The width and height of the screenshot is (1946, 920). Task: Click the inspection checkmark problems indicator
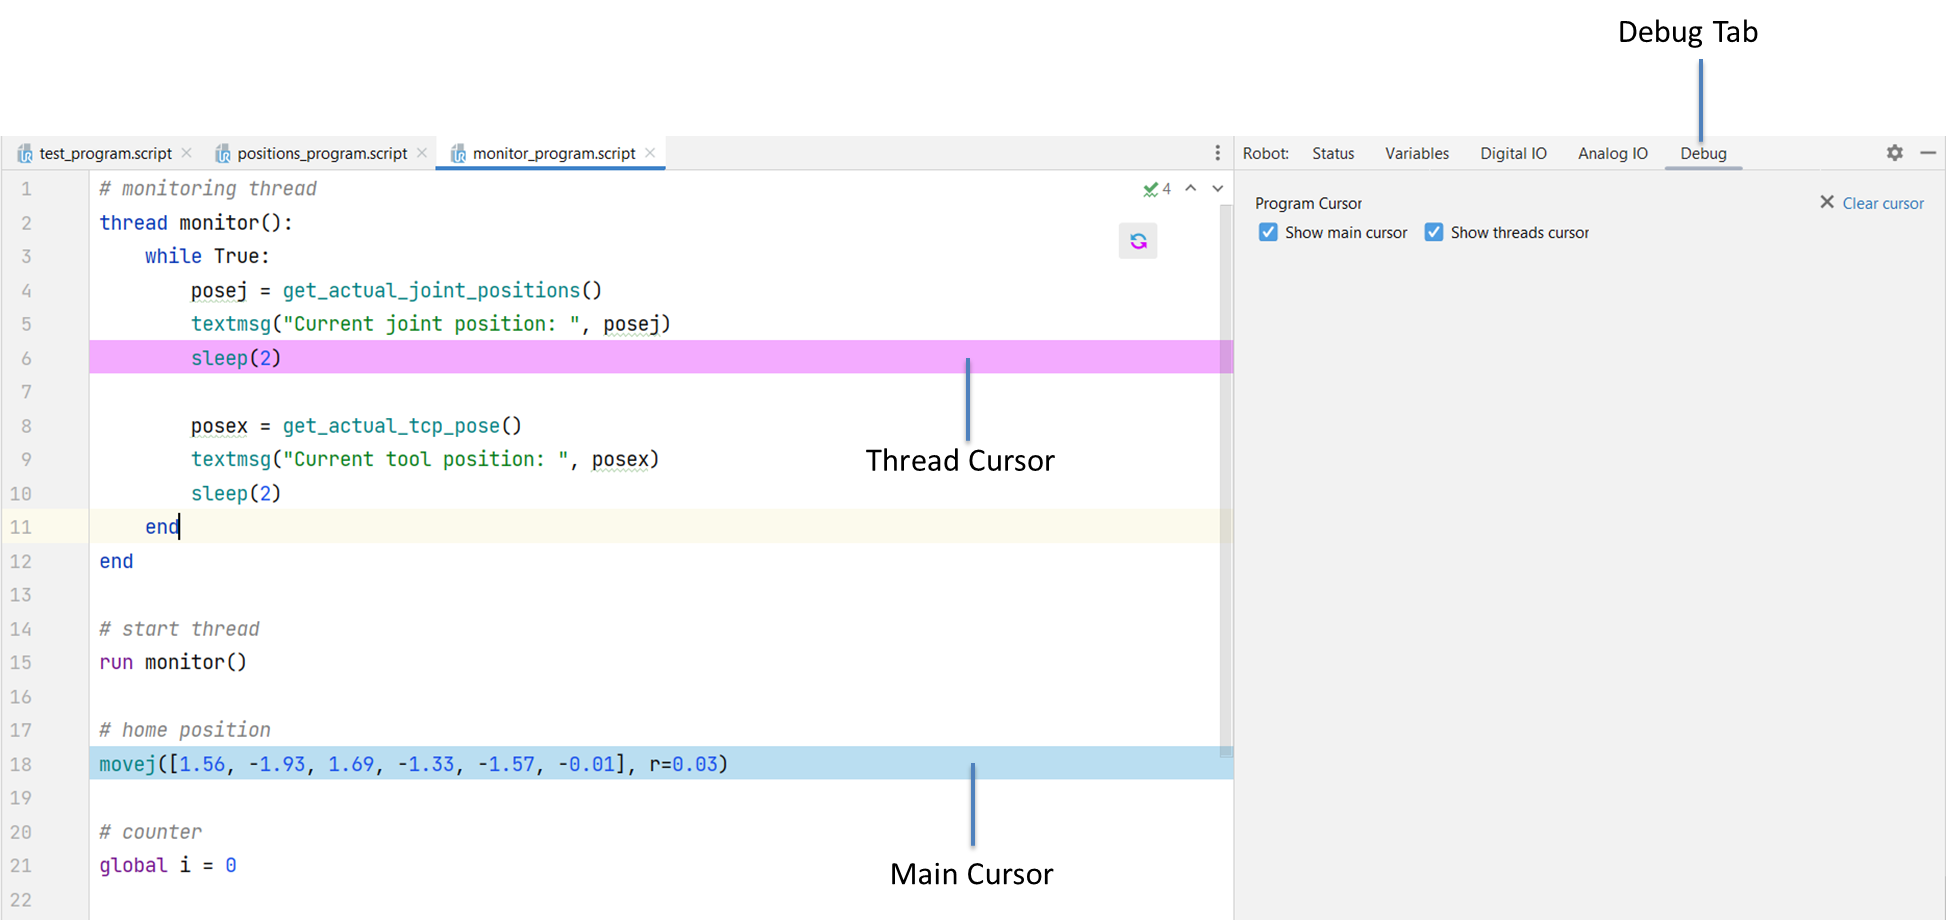click(x=1157, y=189)
